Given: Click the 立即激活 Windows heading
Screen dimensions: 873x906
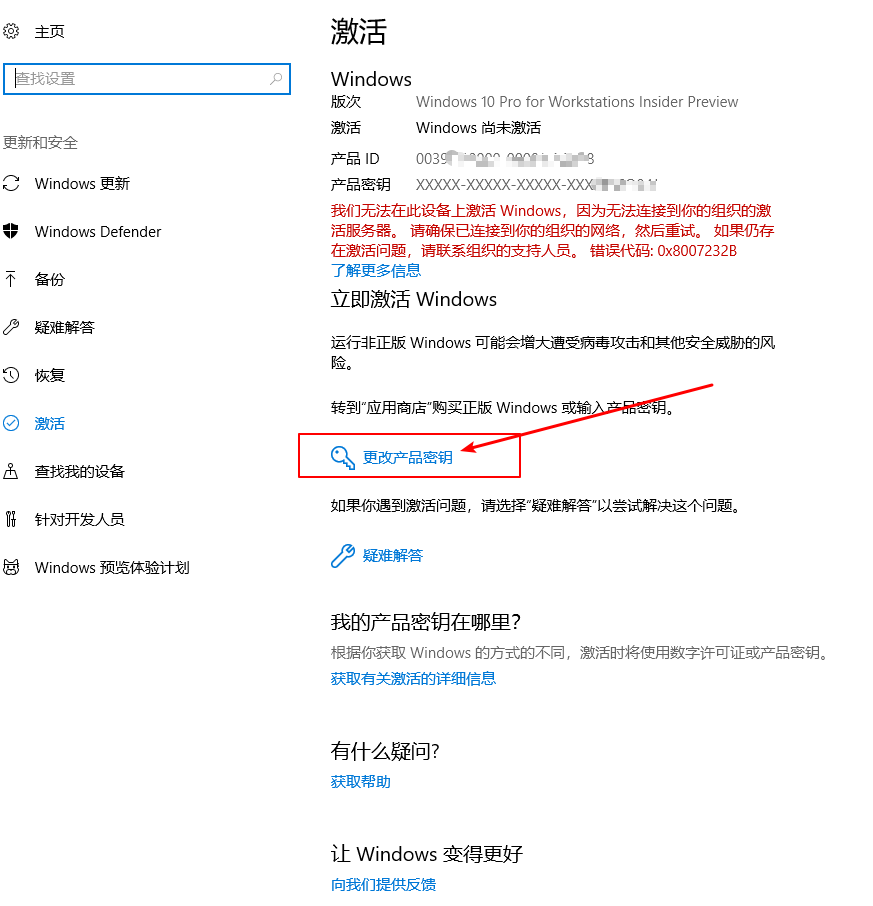Looking at the screenshot, I should pyautogui.click(x=414, y=299).
